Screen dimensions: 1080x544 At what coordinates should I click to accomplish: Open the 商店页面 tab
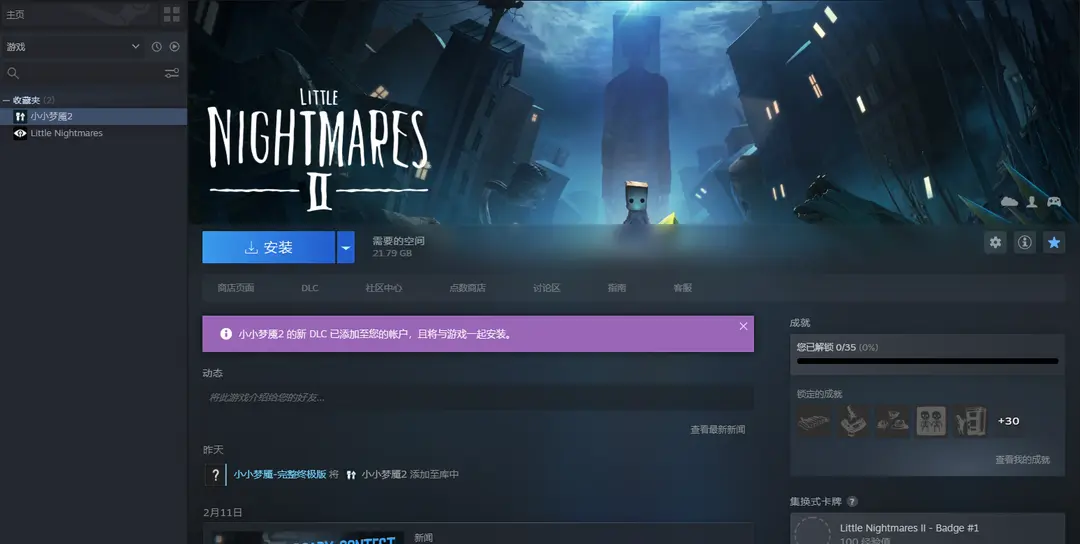(x=236, y=288)
